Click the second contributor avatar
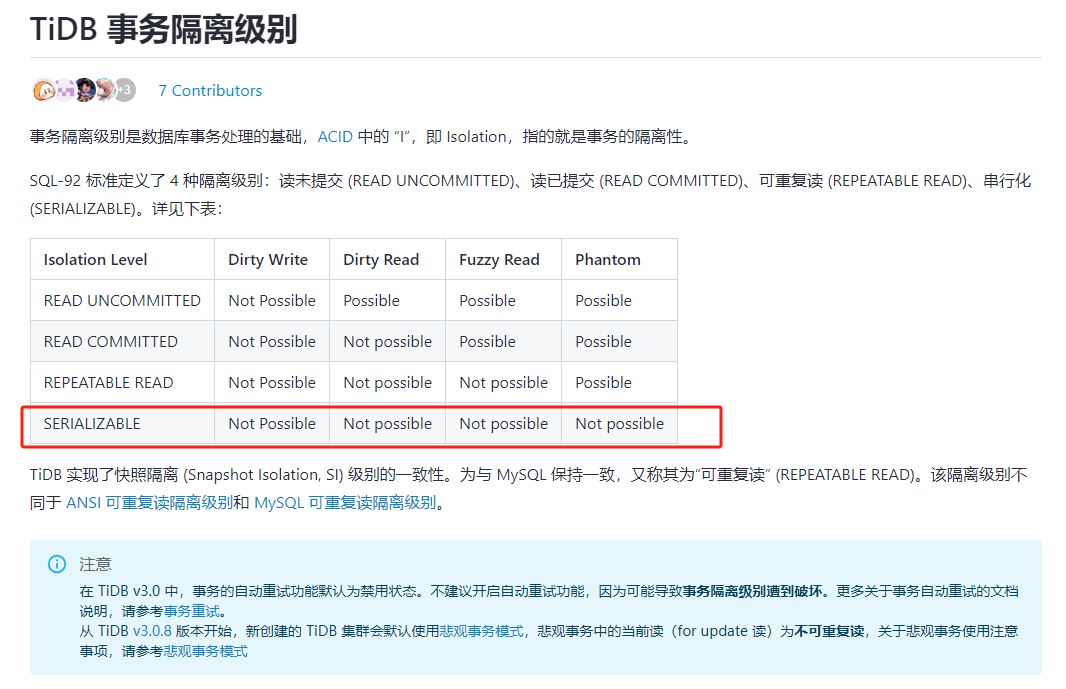 point(65,90)
